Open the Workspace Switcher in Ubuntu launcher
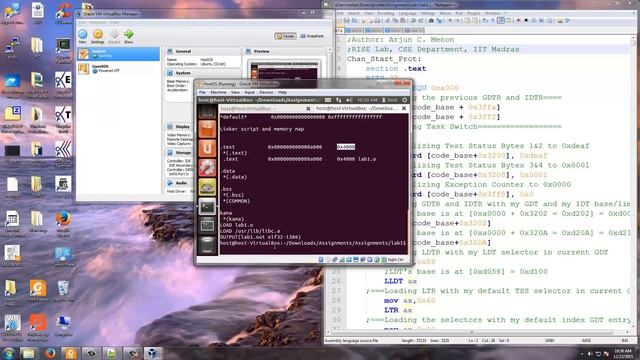Viewport: 640px width, 360px height. (x=207, y=225)
